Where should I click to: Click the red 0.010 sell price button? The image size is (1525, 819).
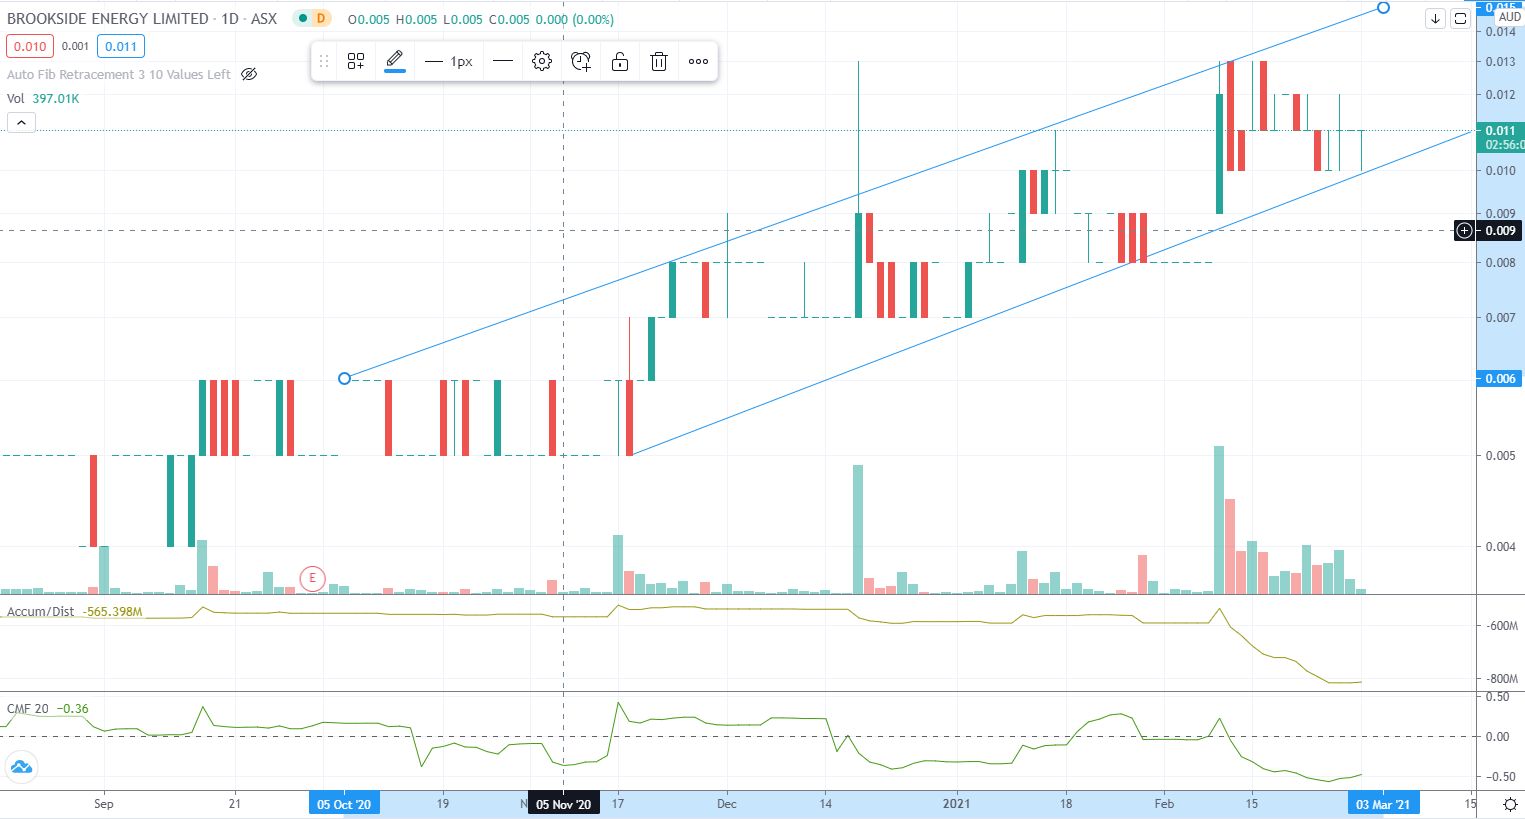pyautogui.click(x=30, y=46)
